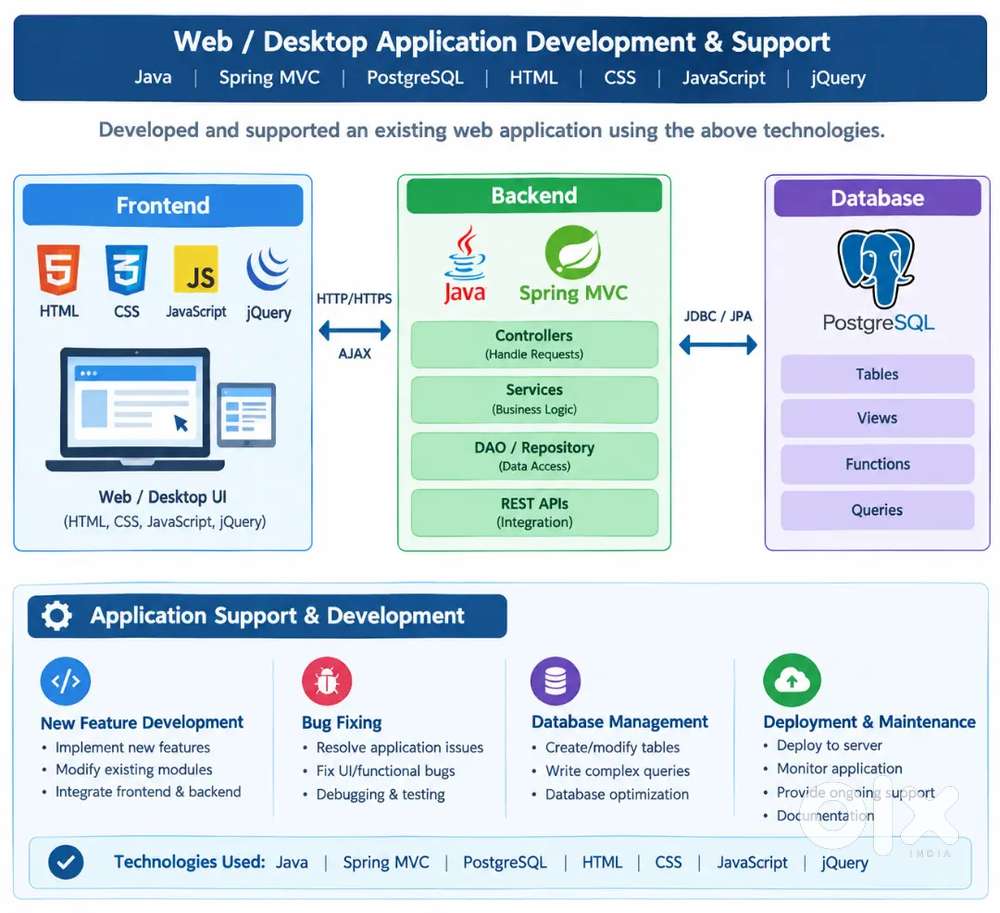Image resolution: width=1000 pixels, height=913 pixels.
Task: Click 'Database optimization' bullet
Action: point(617,794)
